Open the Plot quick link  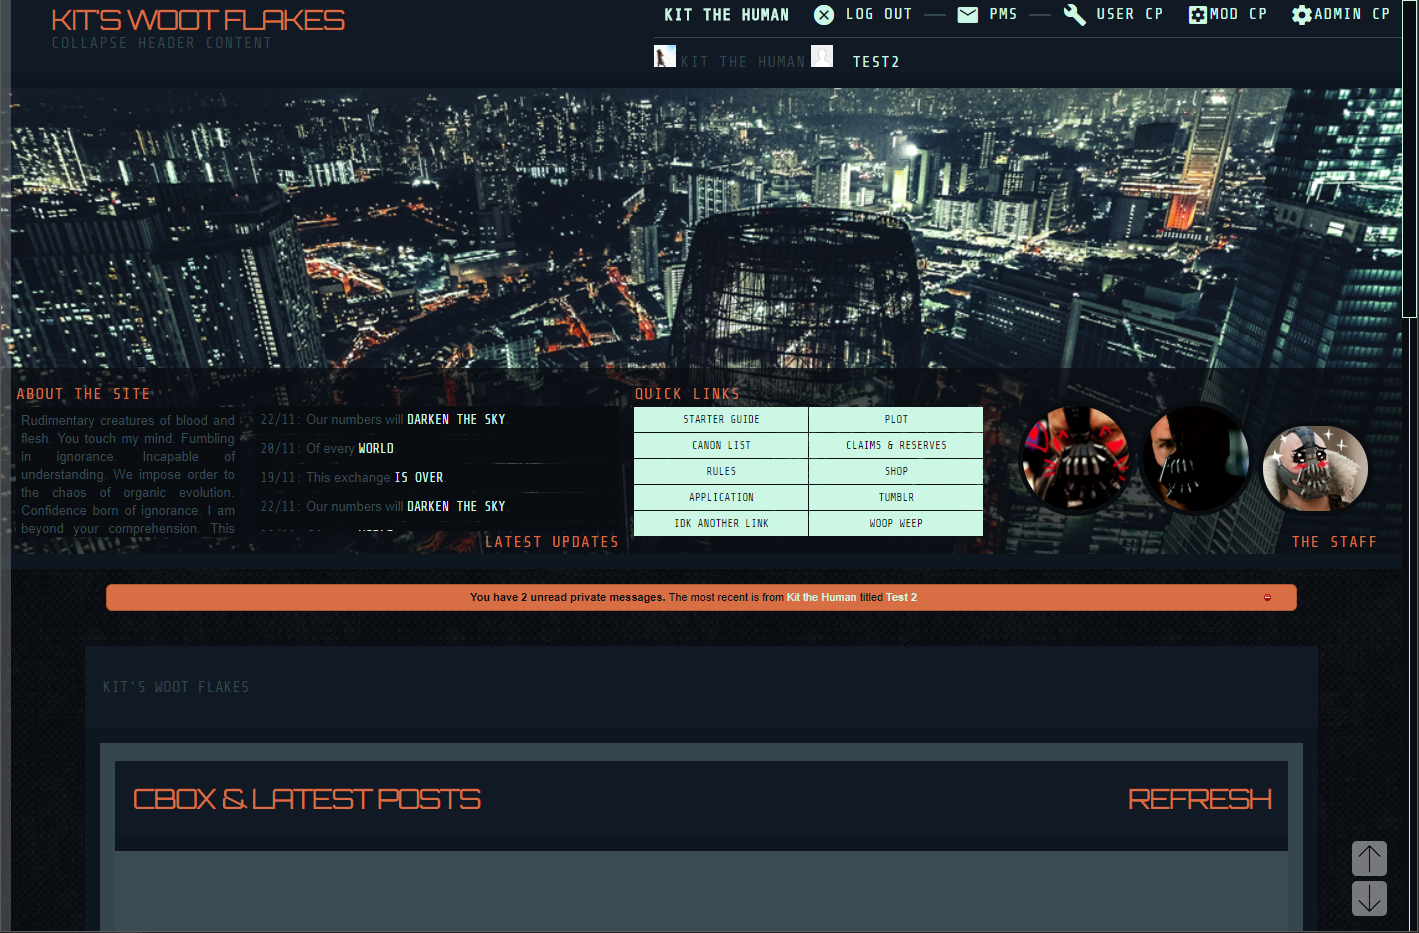click(896, 420)
